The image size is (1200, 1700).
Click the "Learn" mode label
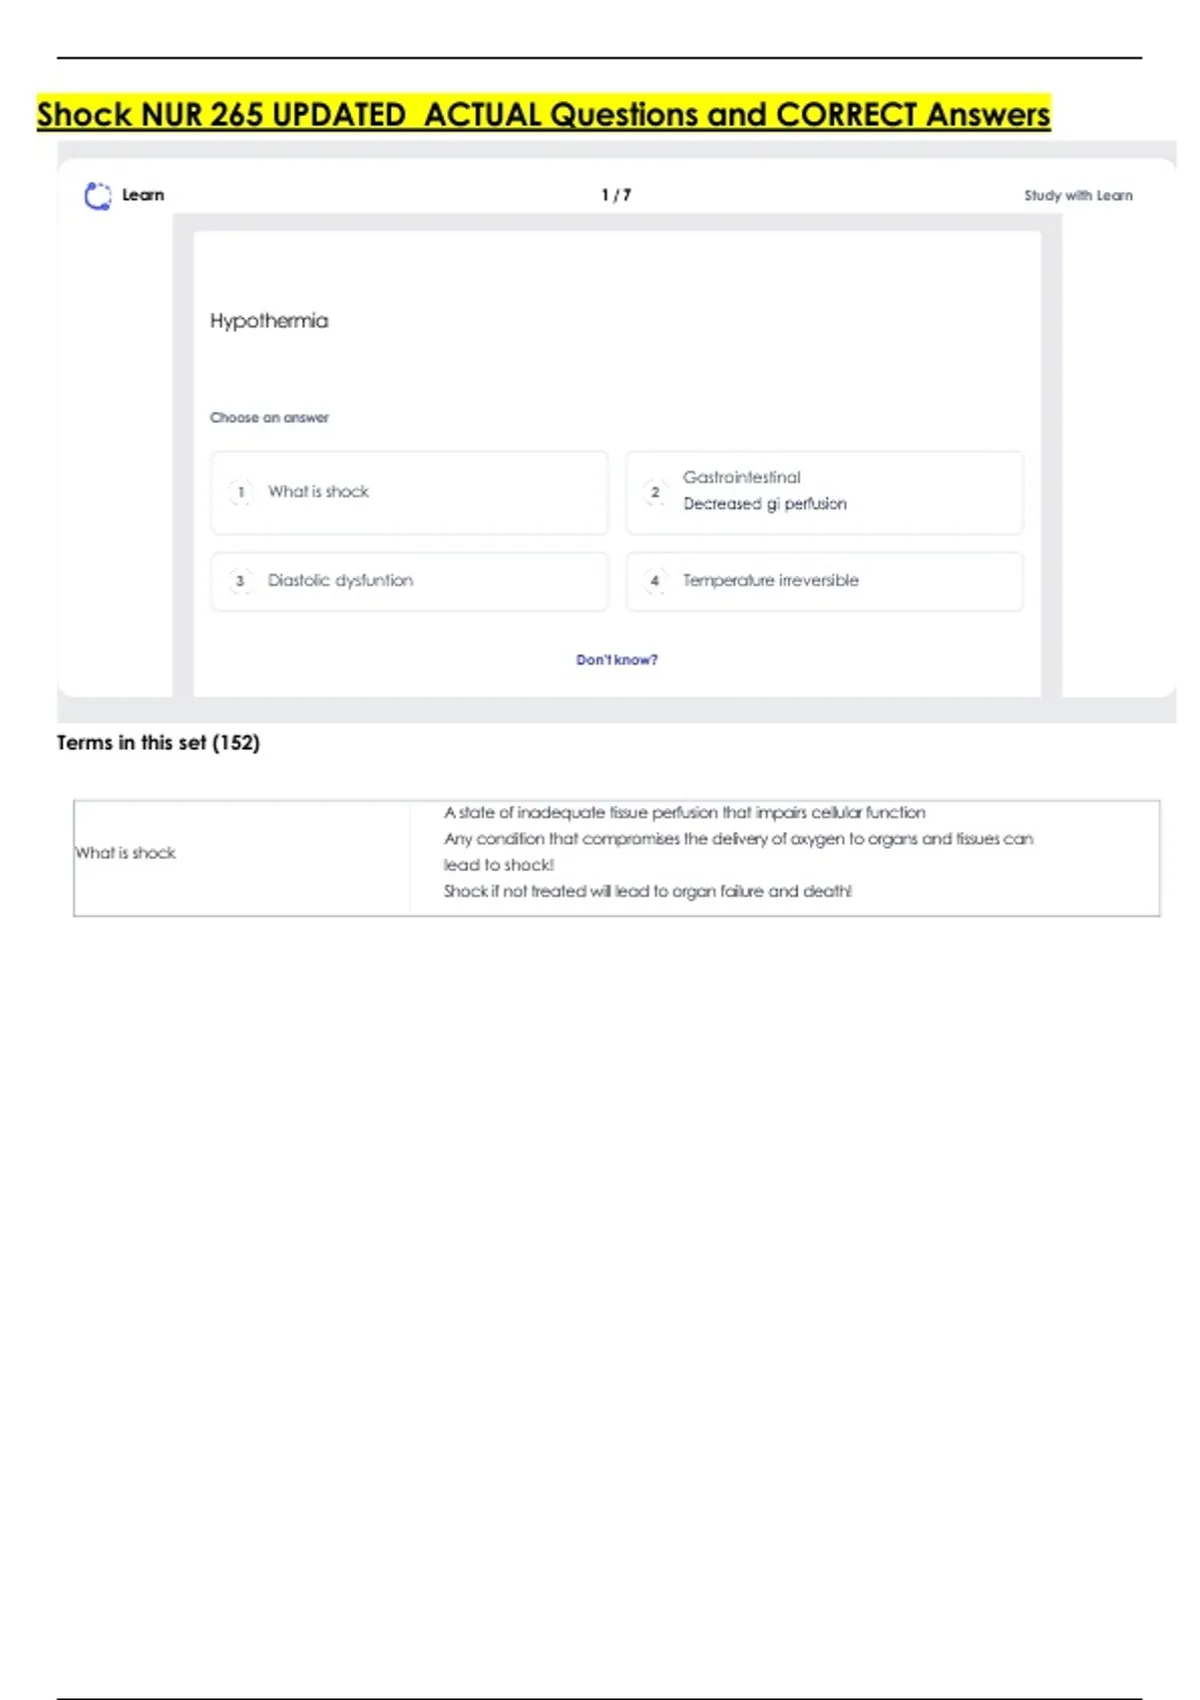(143, 196)
